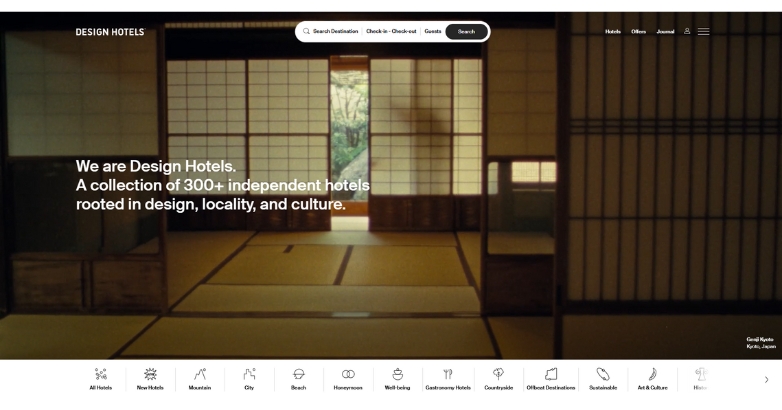782x410 pixels.
Task: Open Journal in top navigation
Action: [665, 31]
